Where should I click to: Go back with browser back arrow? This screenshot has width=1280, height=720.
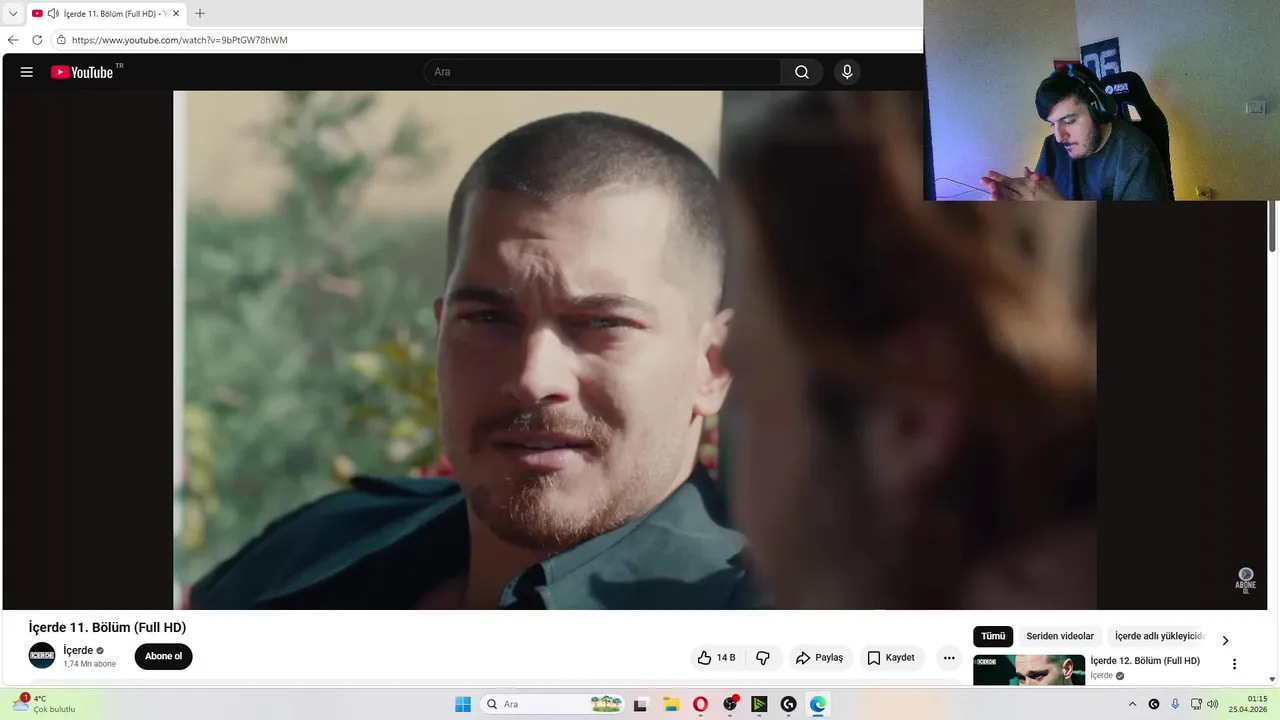[13, 40]
